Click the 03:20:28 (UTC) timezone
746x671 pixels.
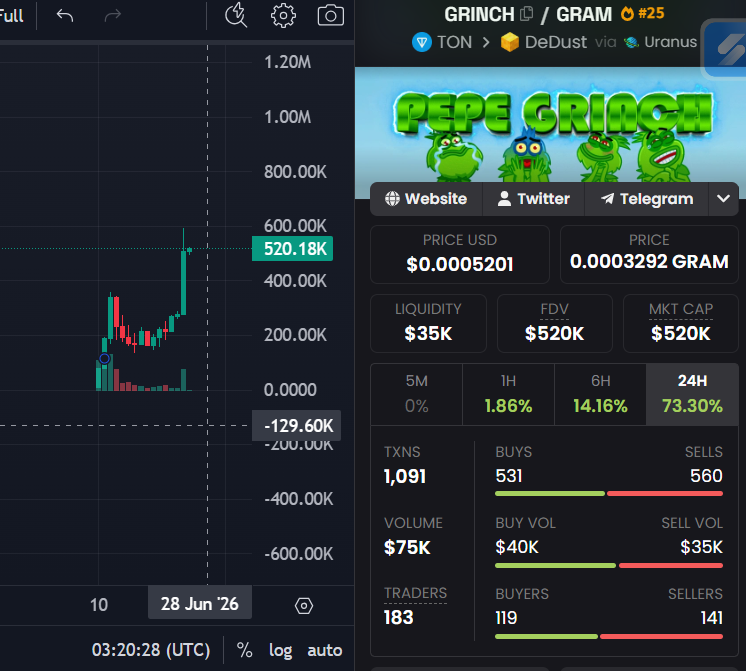point(151,650)
